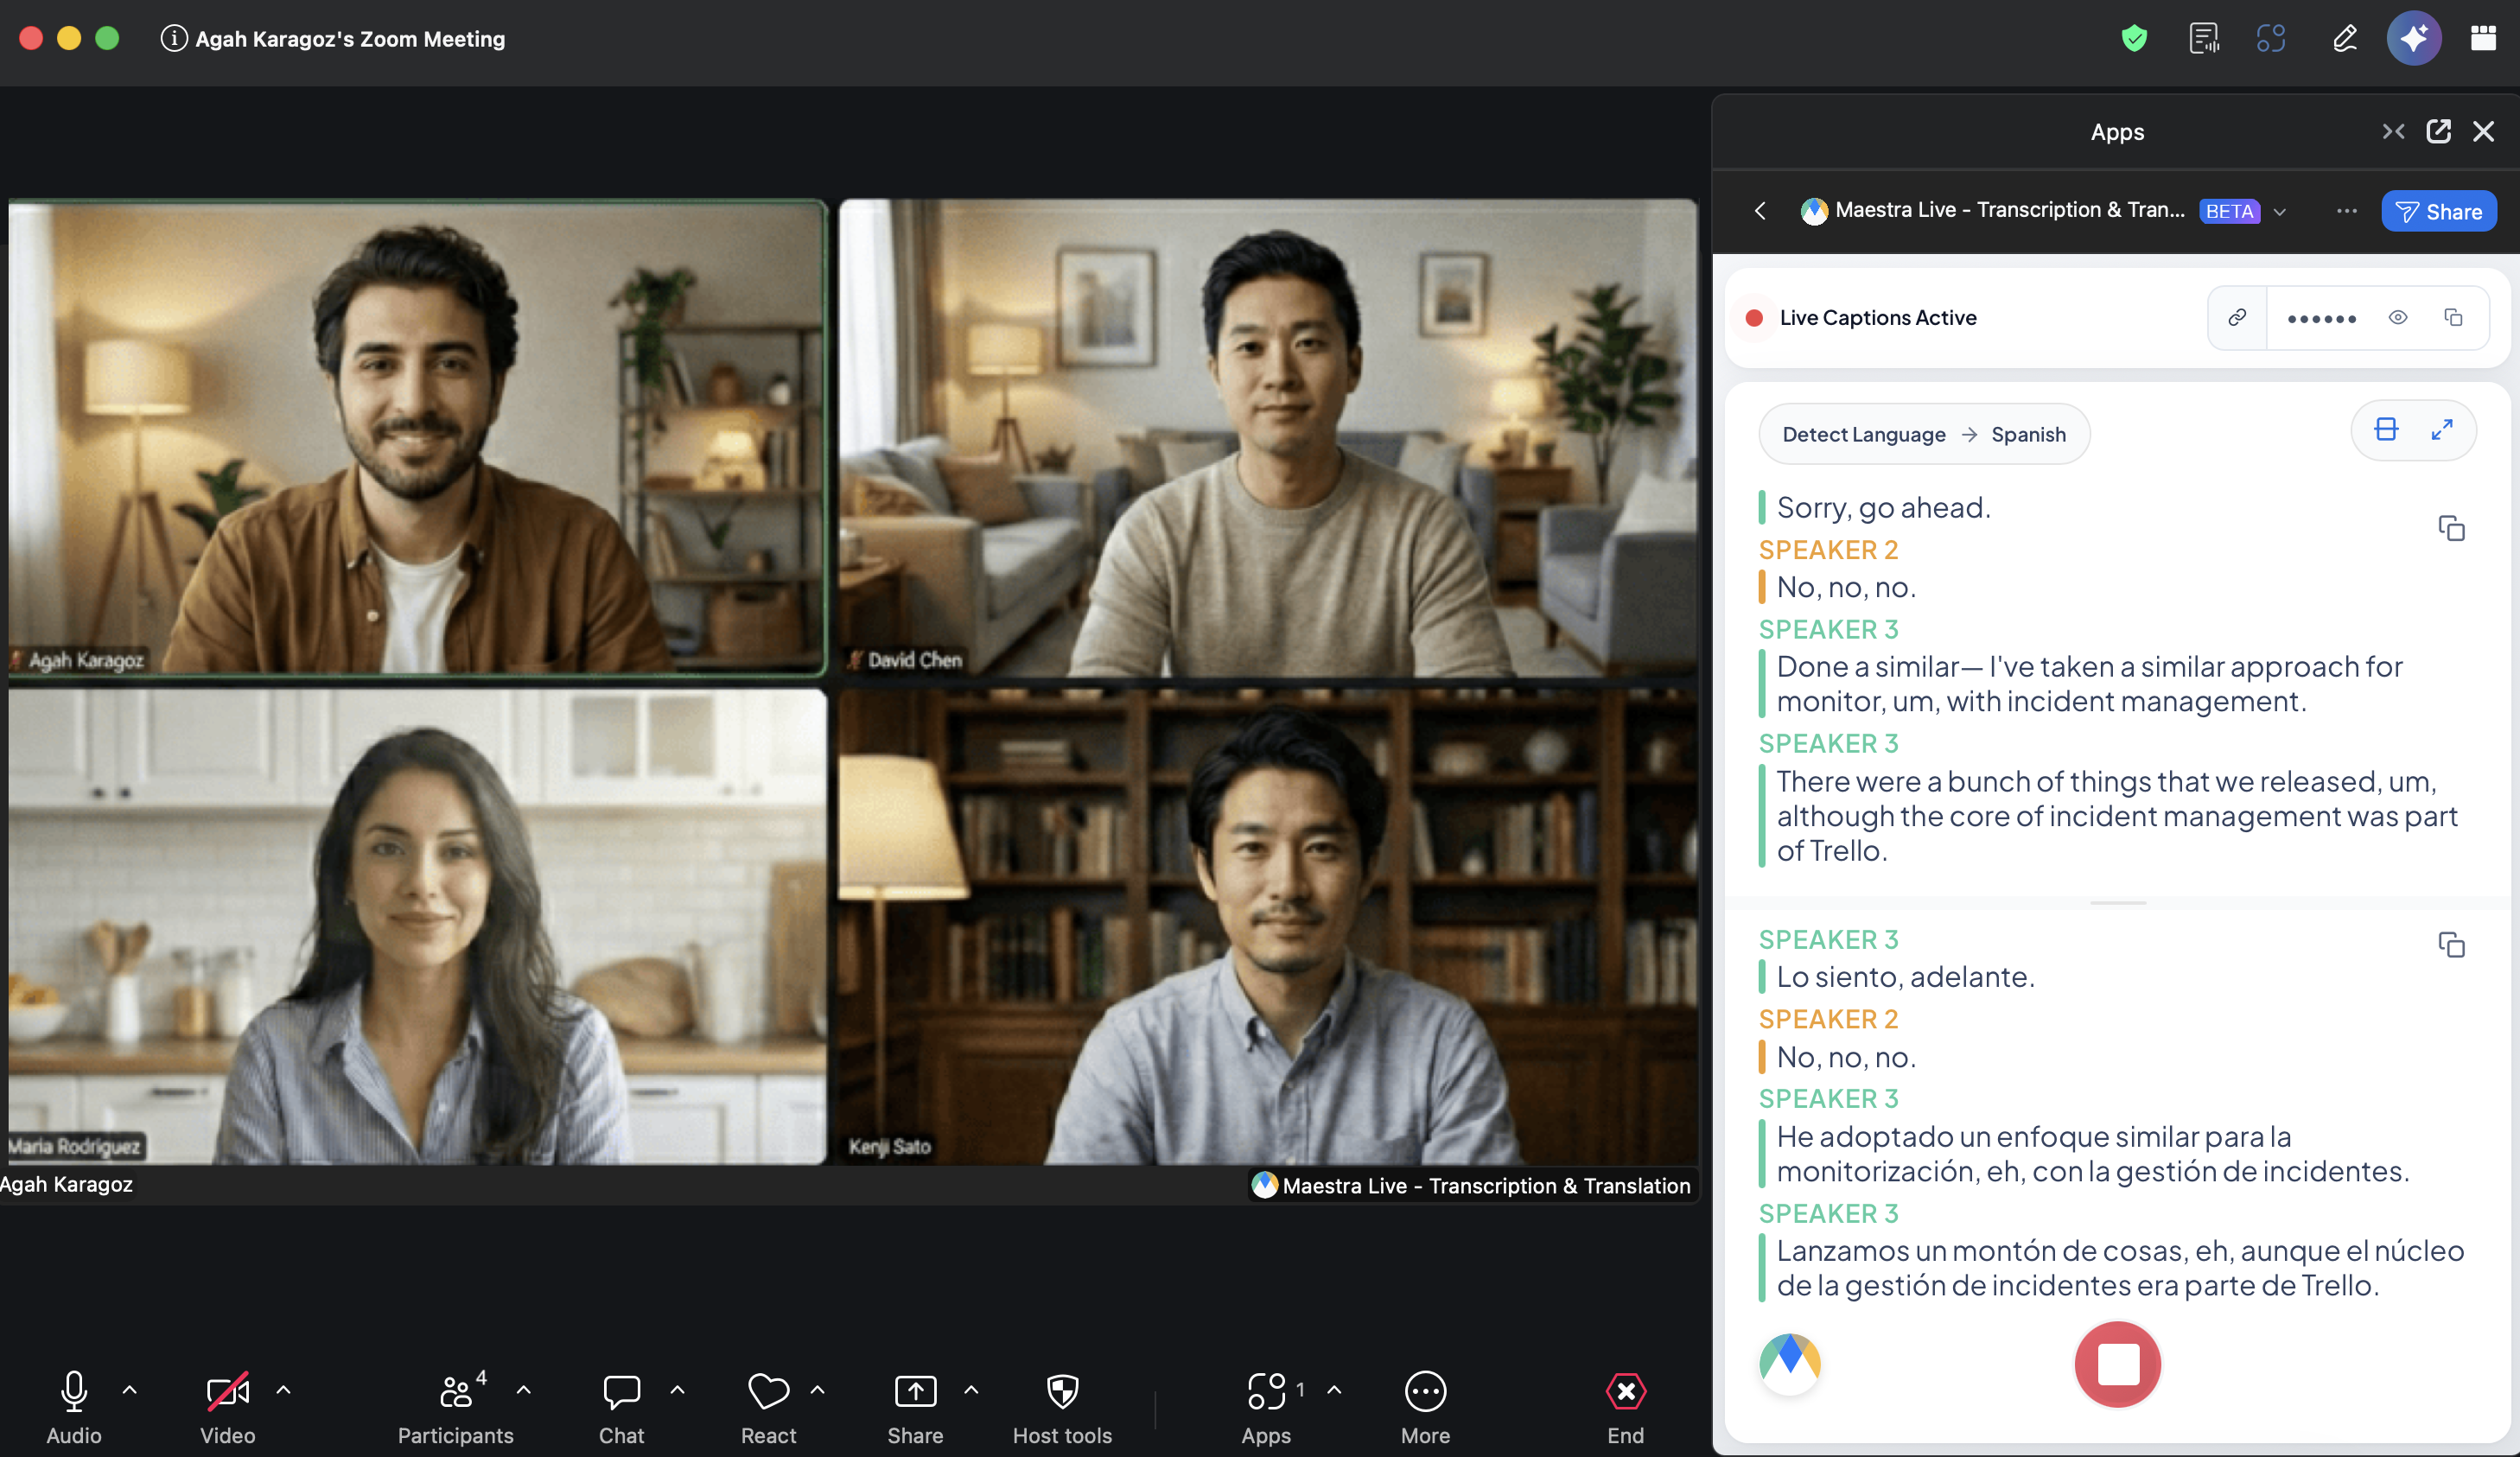Image resolution: width=2520 pixels, height=1457 pixels.
Task: Reveal the hidden passcode eye icon
Action: 2397,317
